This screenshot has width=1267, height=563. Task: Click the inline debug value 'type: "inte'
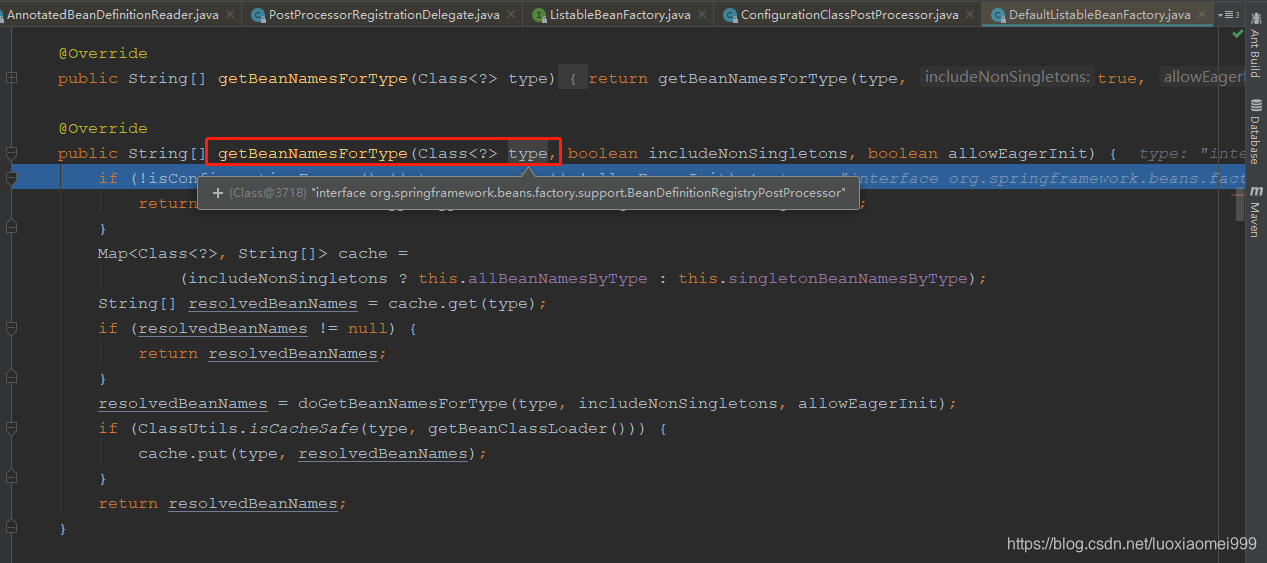pyautogui.click(x=1192, y=153)
